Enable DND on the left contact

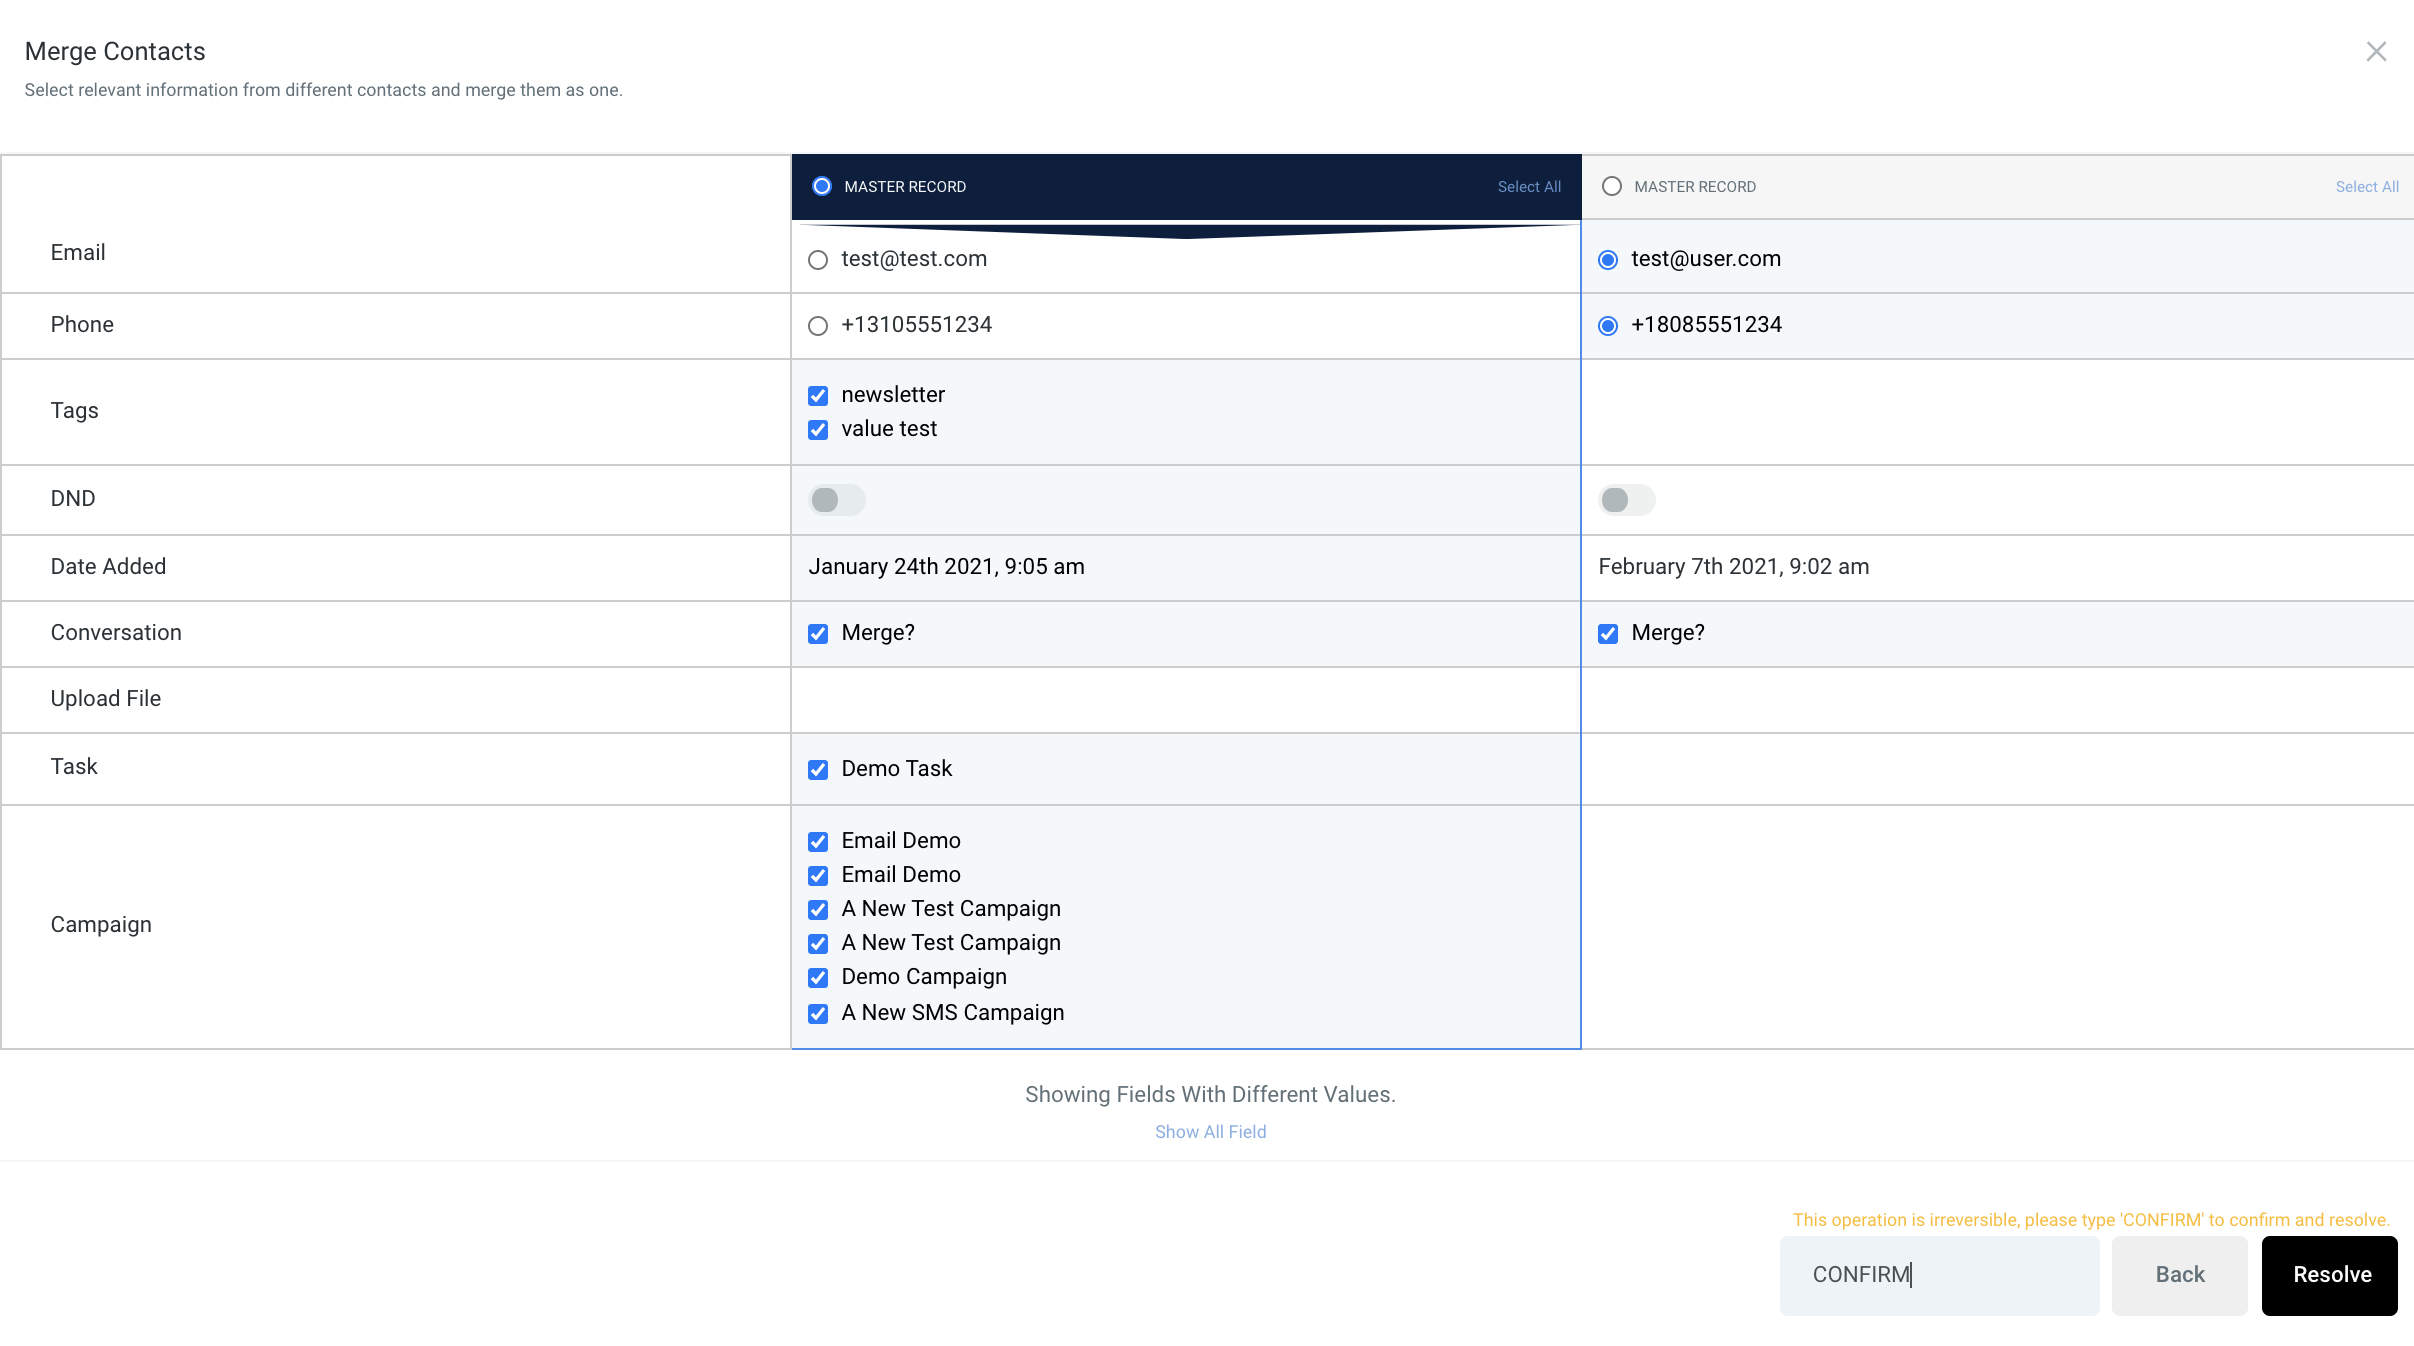coord(836,499)
